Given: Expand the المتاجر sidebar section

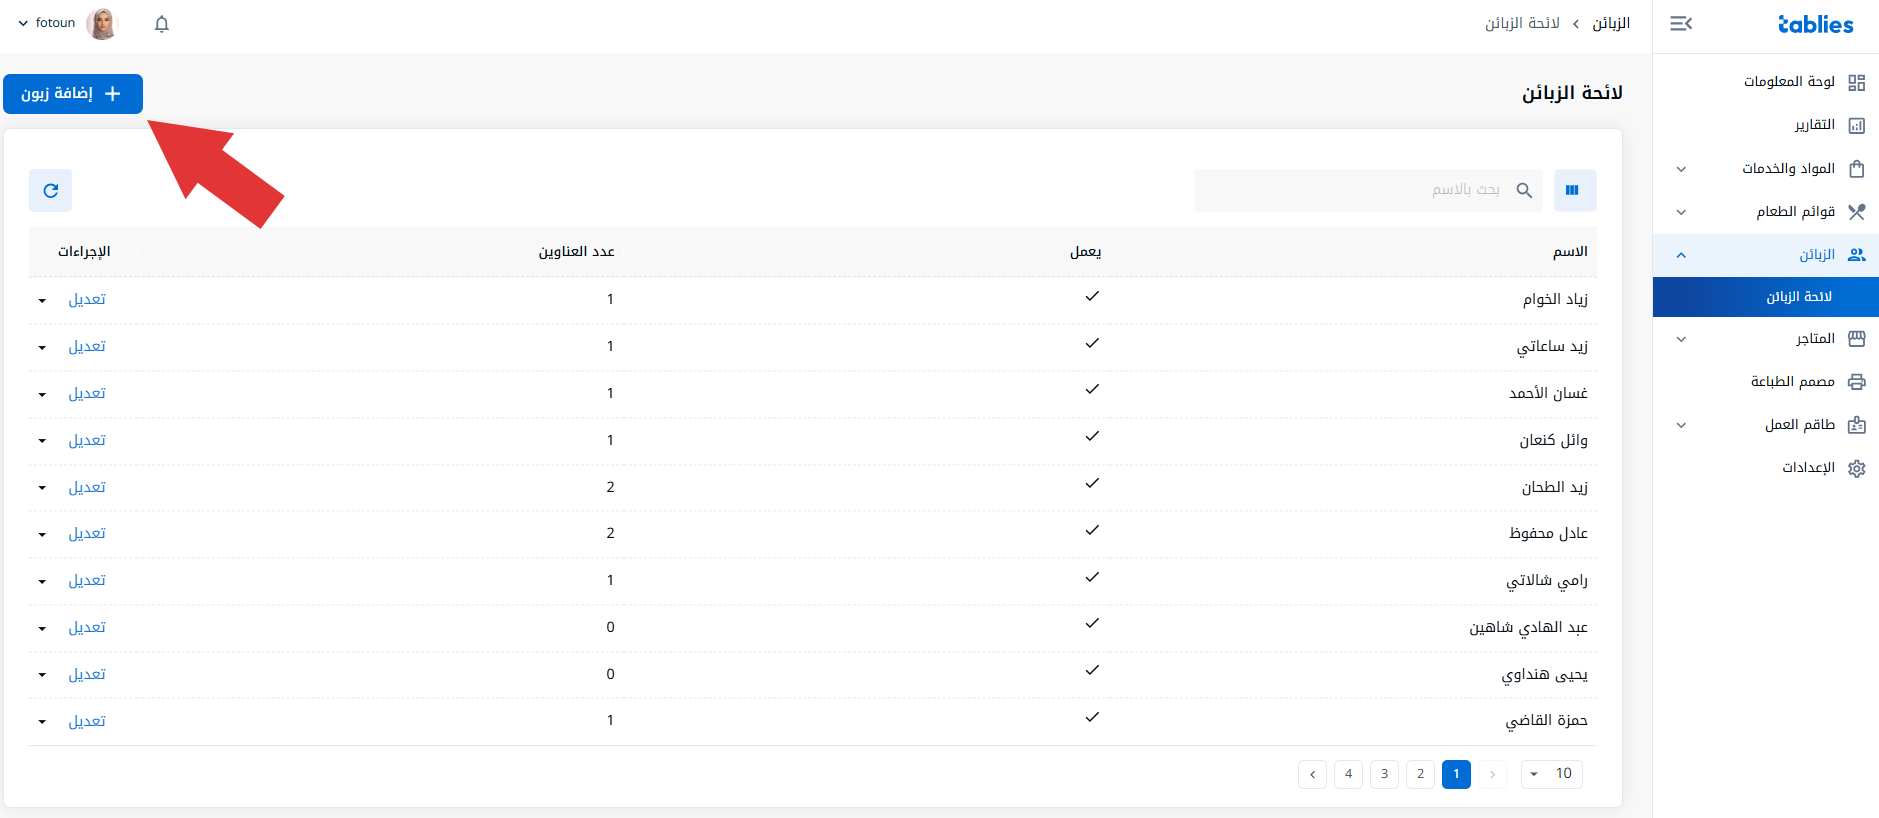Looking at the screenshot, I should click(1681, 339).
